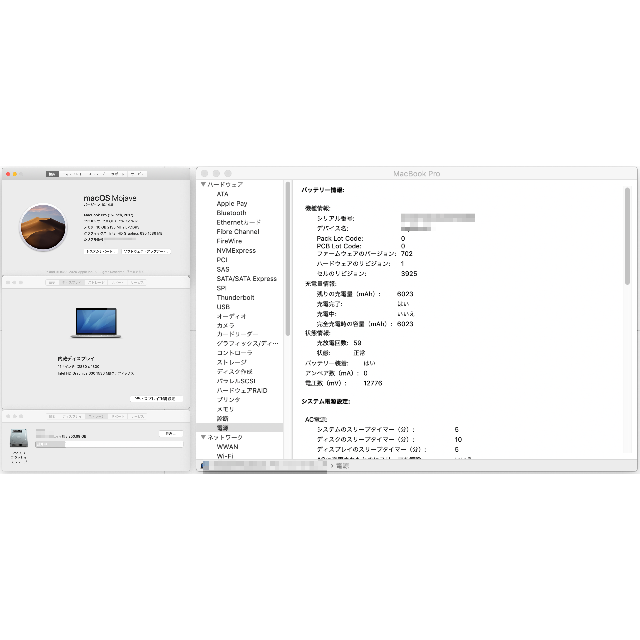Select SATA/SATA Express in the hardware list
The height and width of the screenshot is (640, 640).
click(x=247, y=278)
